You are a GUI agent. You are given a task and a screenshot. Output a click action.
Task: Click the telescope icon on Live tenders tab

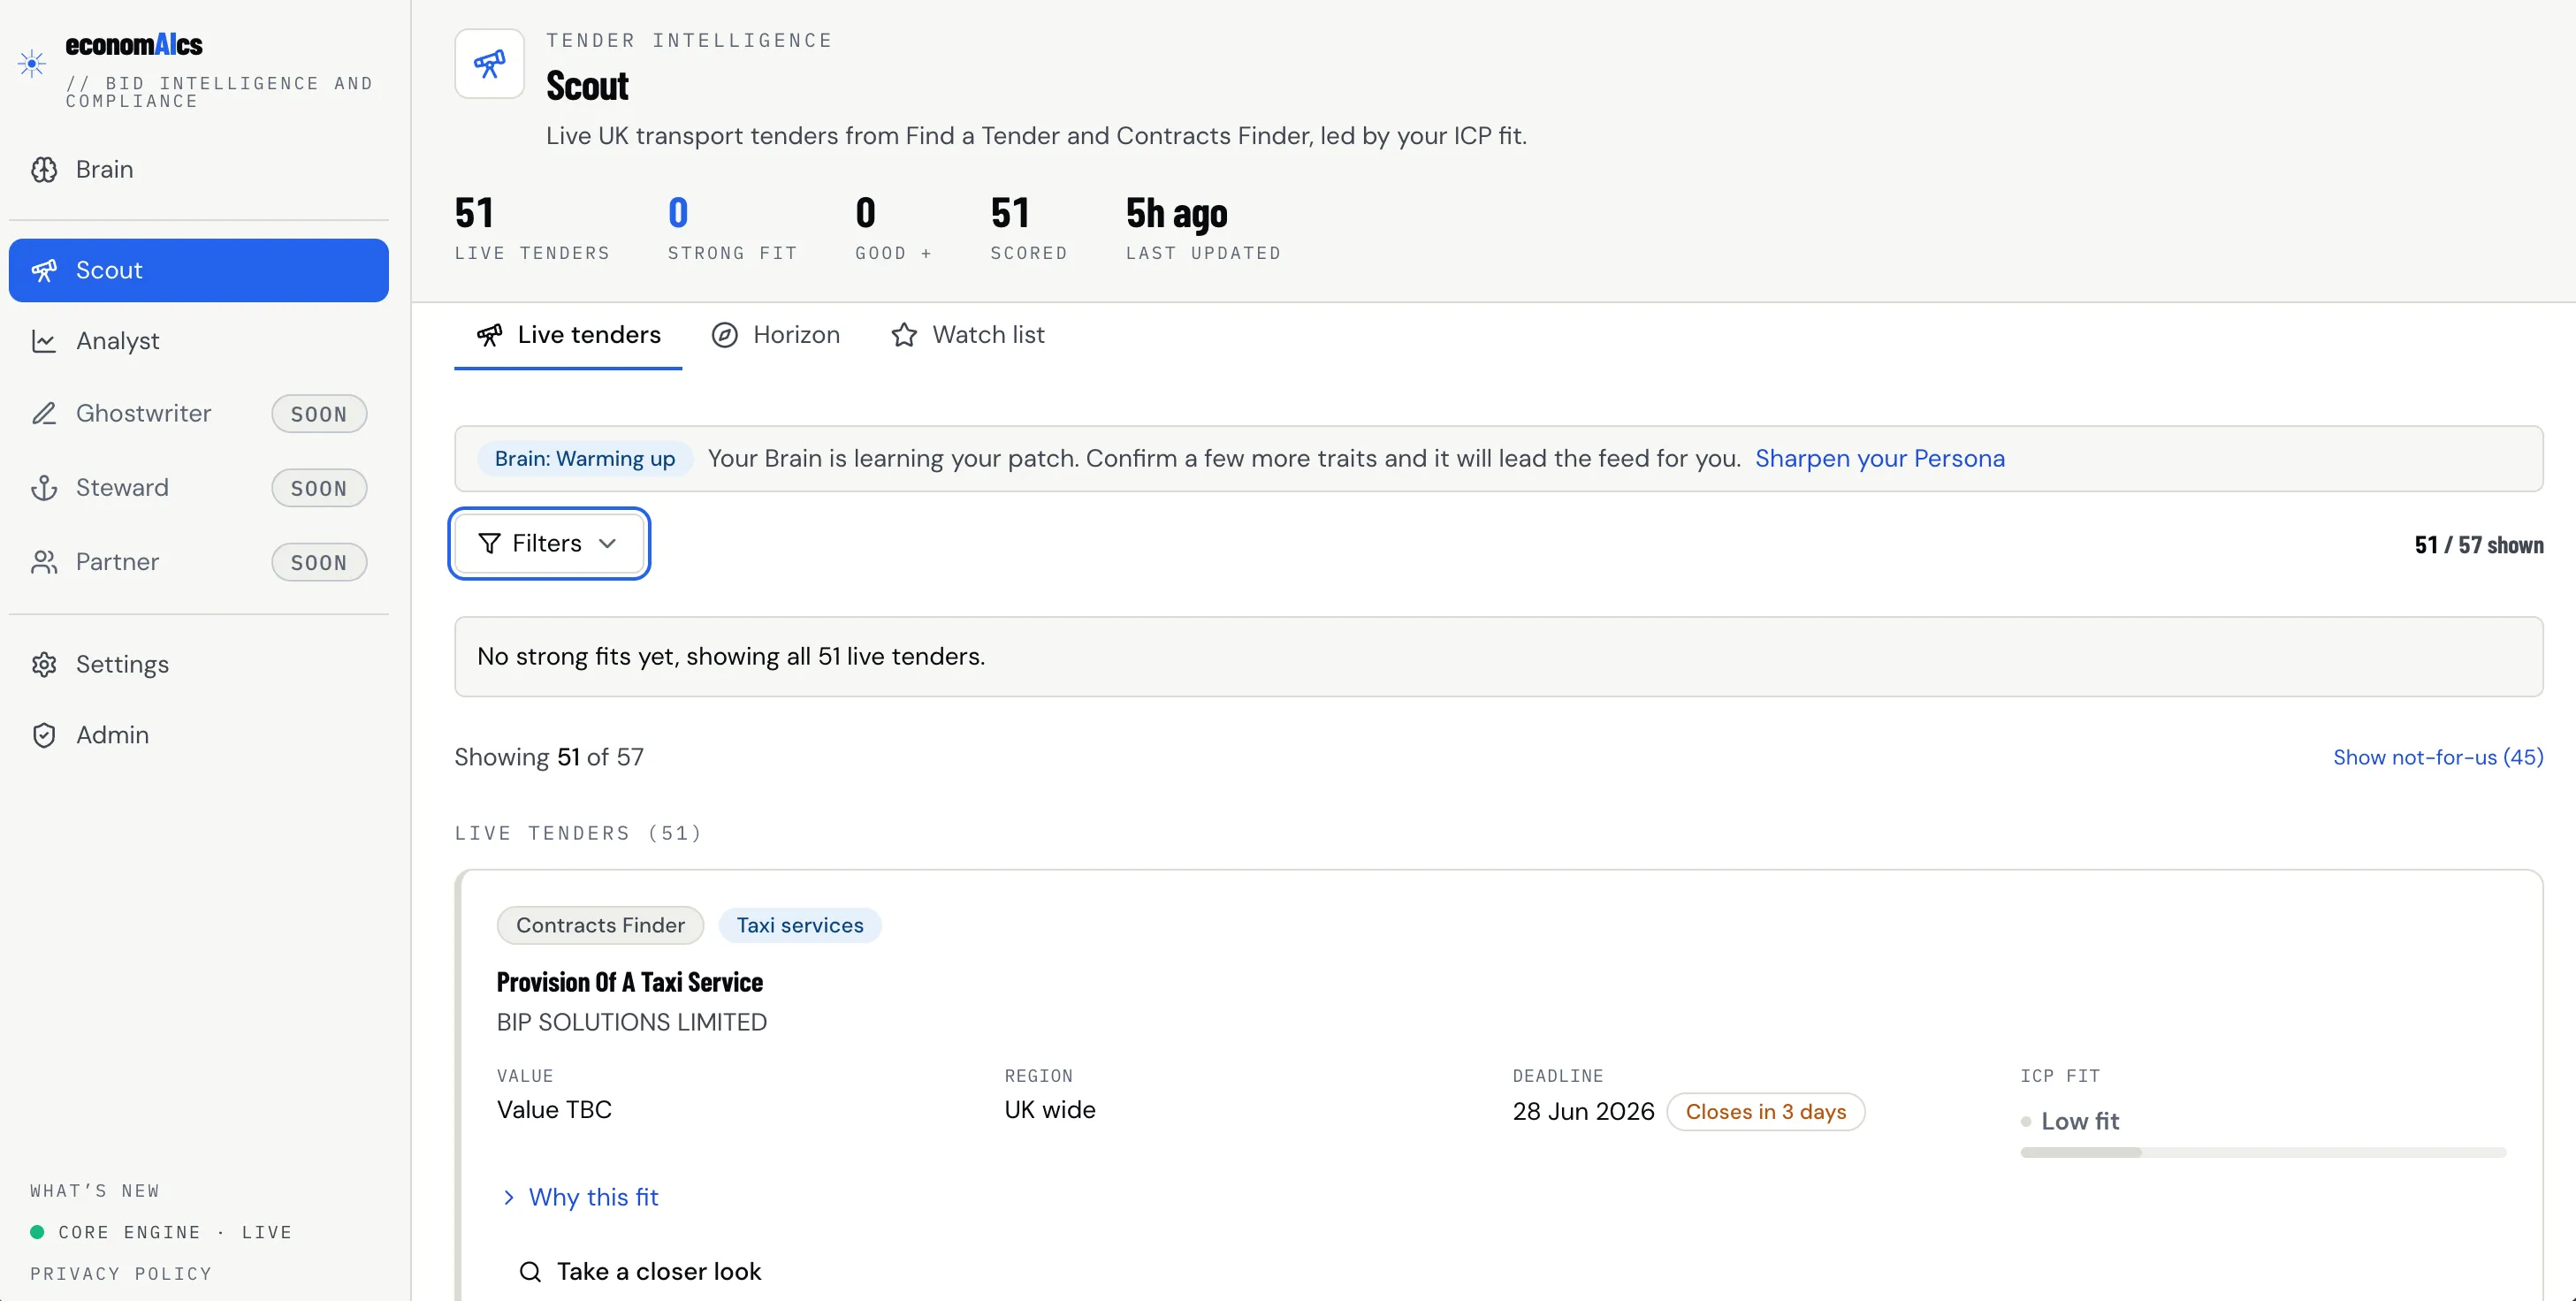[x=489, y=335]
